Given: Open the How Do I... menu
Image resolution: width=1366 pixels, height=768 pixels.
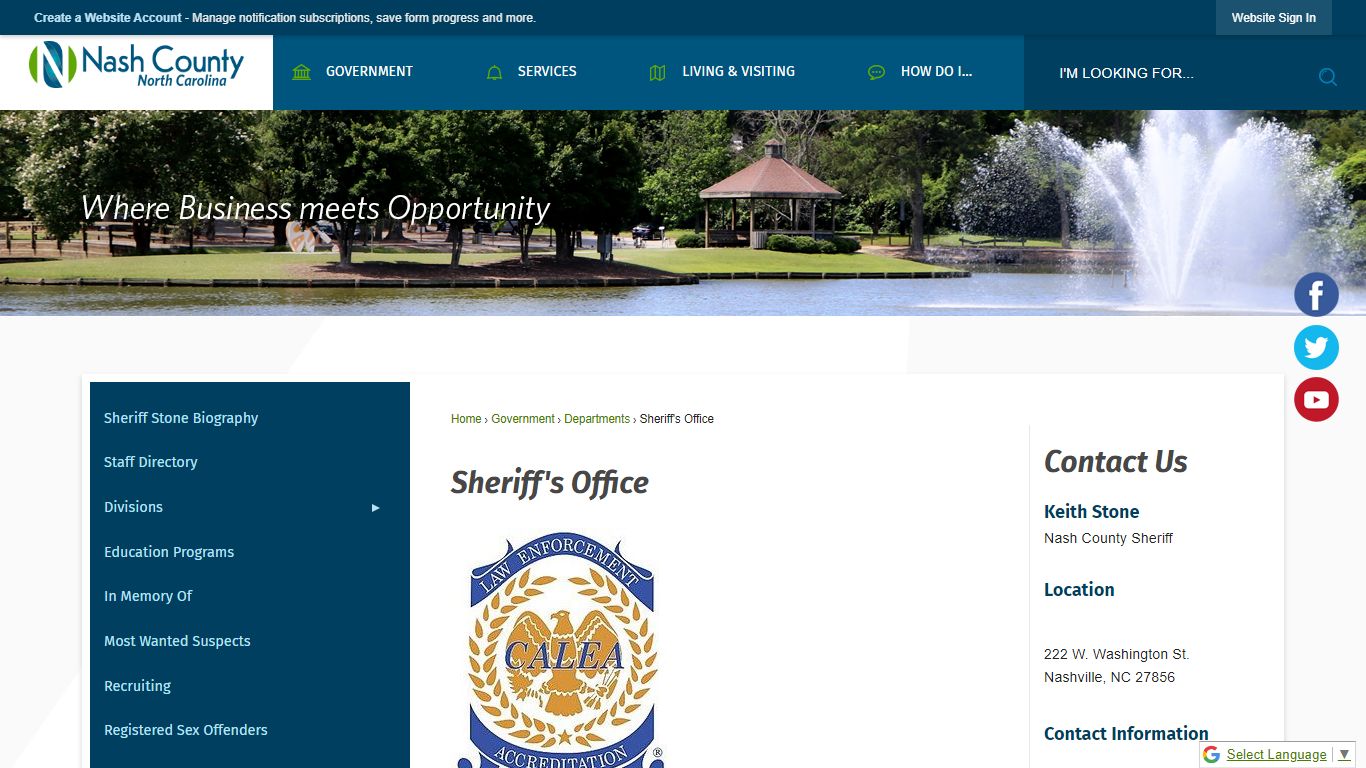Looking at the screenshot, I should click(920, 72).
